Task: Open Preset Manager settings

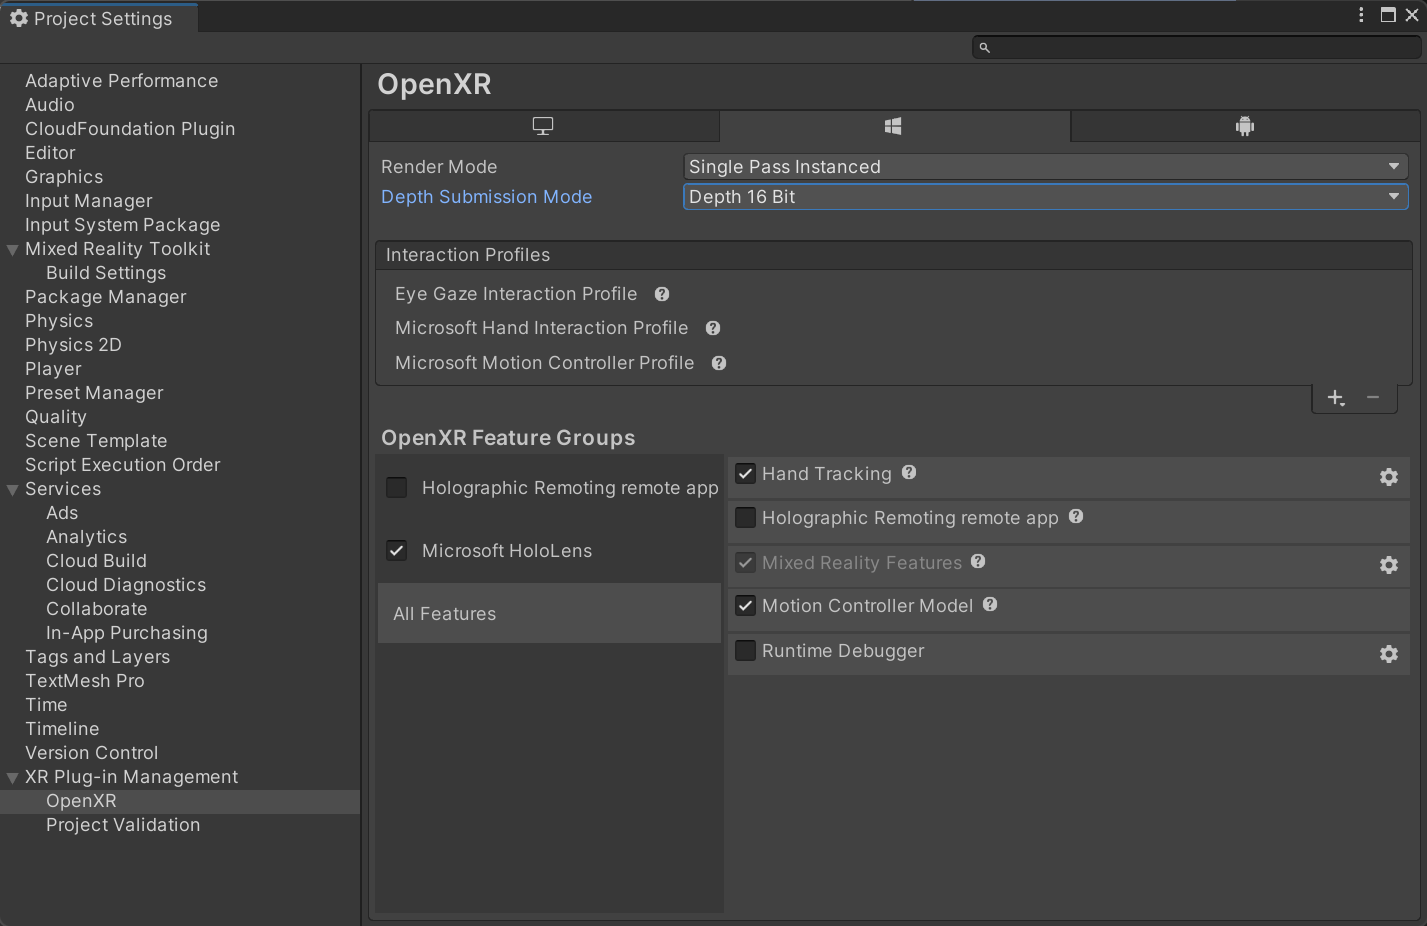Action: tap(94, 393)
